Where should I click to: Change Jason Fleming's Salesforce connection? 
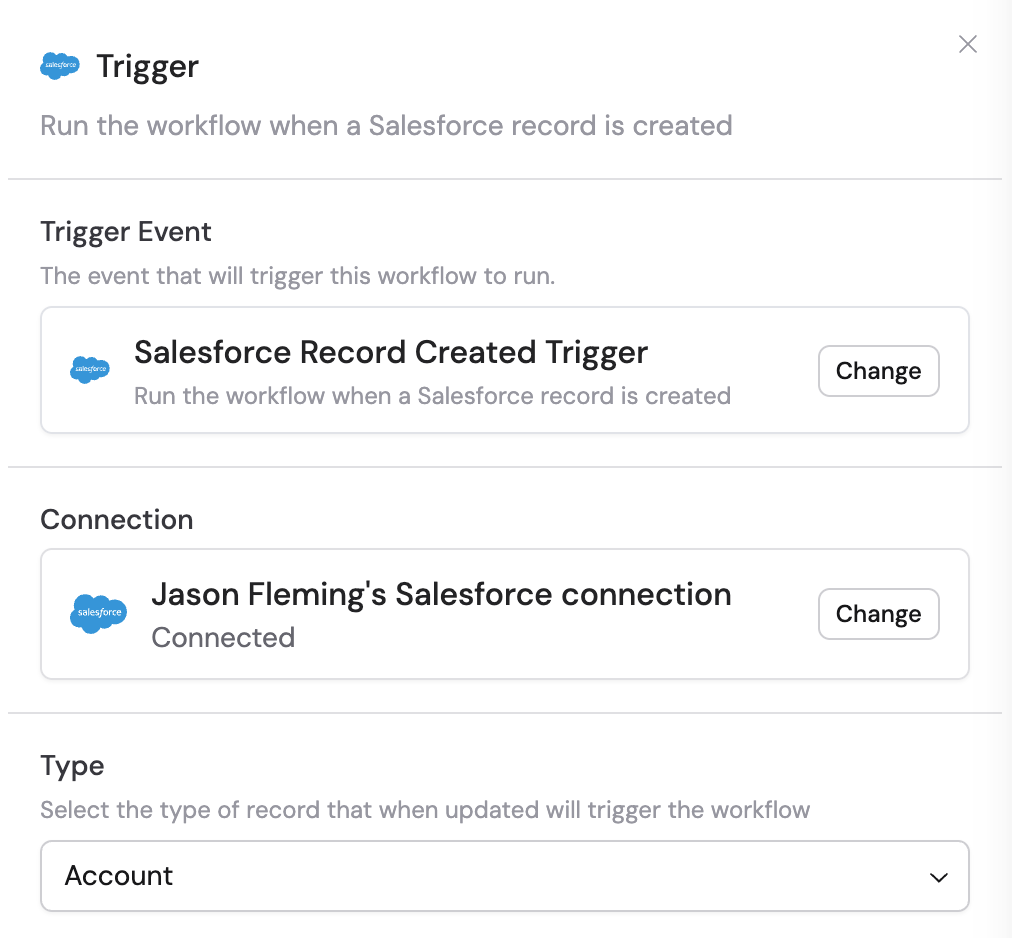click(x=878, y=613)
